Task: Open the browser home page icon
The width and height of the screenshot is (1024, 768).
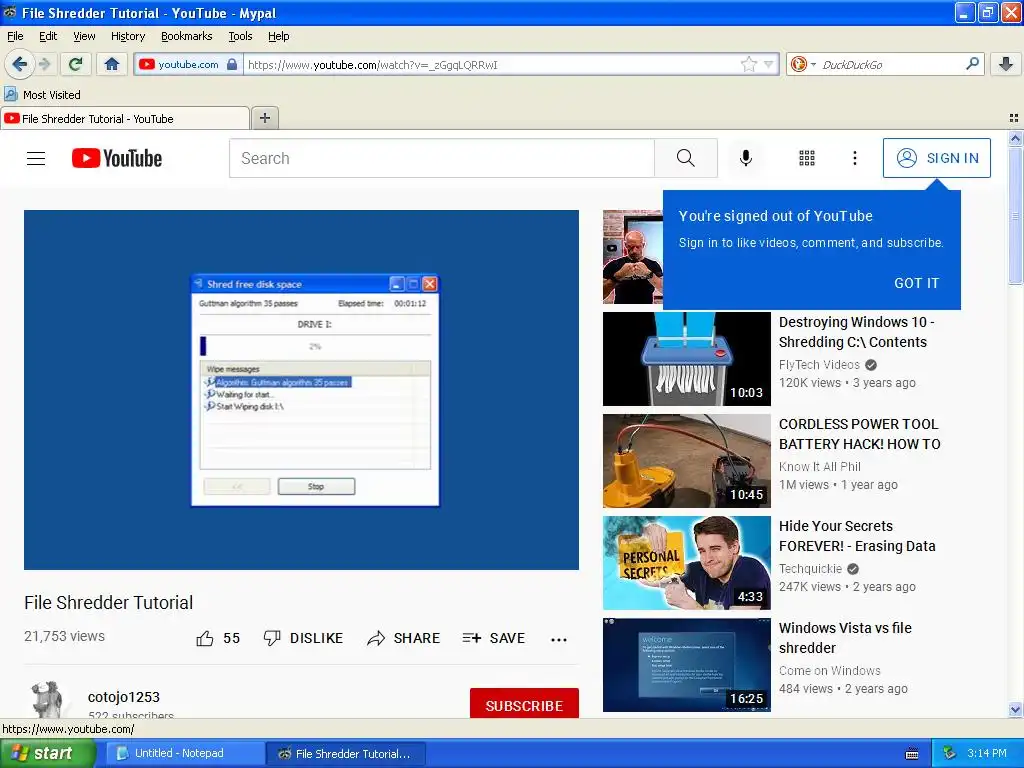Action: pyautogui.click(x=112, y=64)
